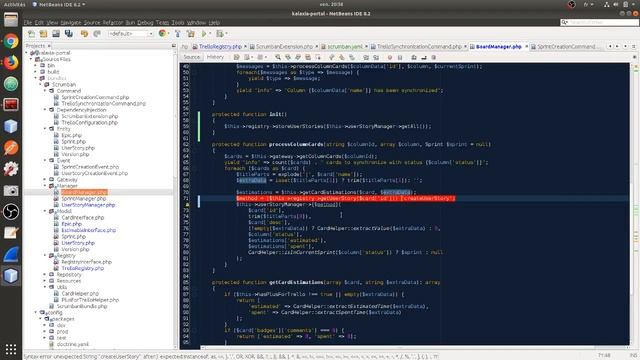
Task: Expand the Repository folder
Action: click(45, 274)
